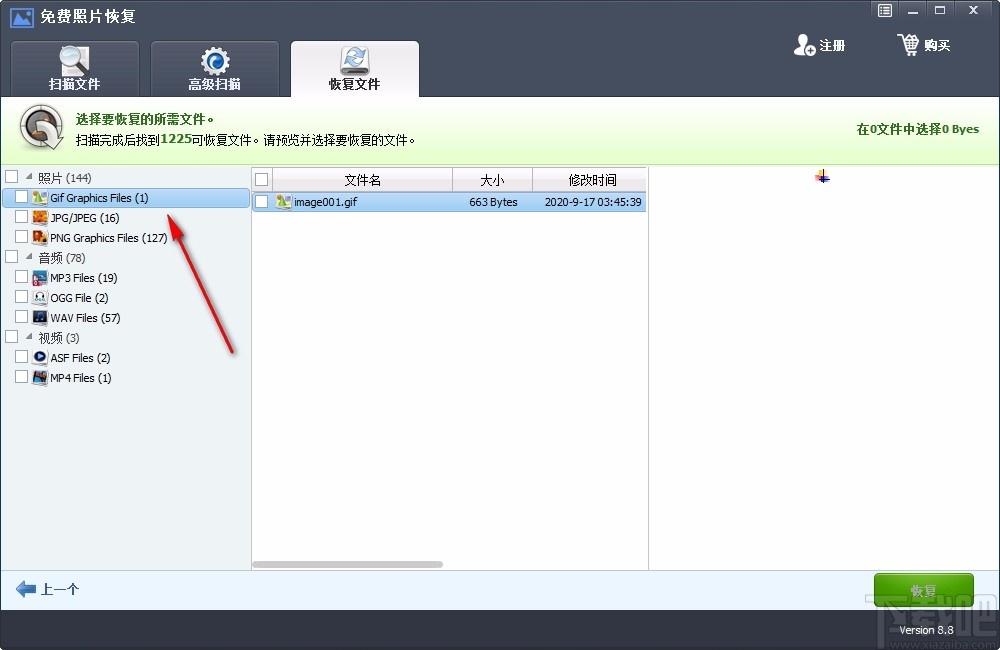Go back with 上一个 previous button

tap(47, 589)
